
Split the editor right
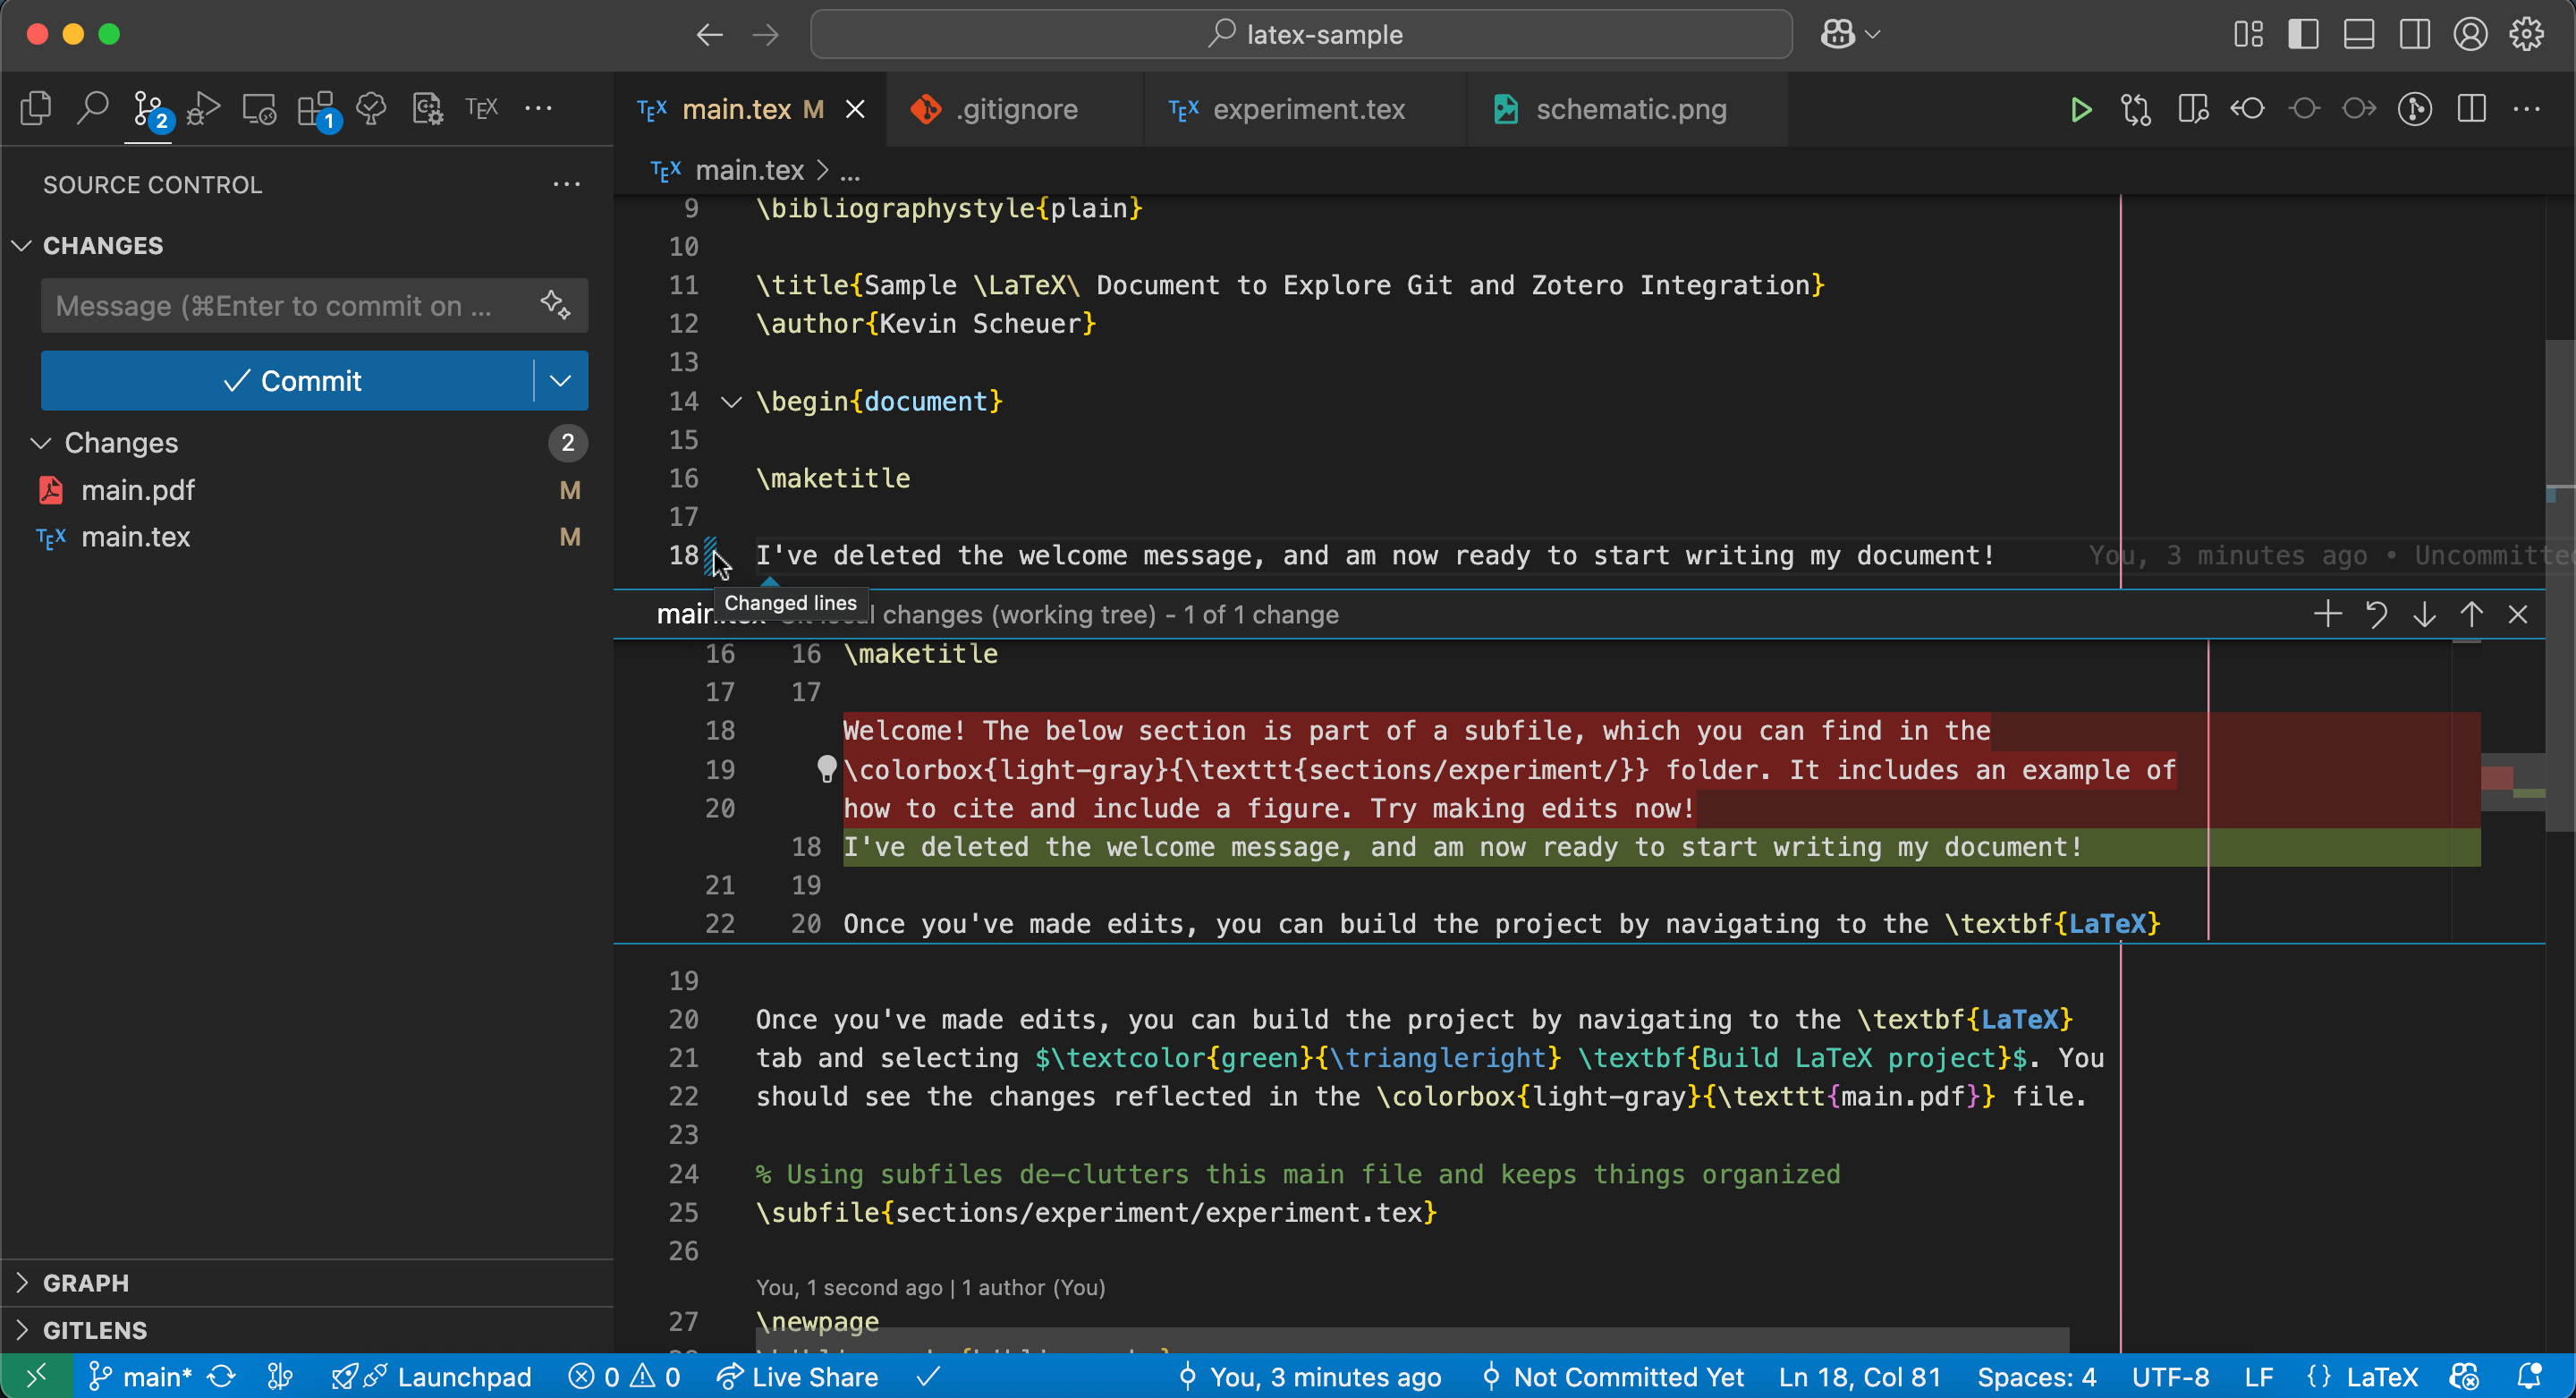tap(2471, 109)
